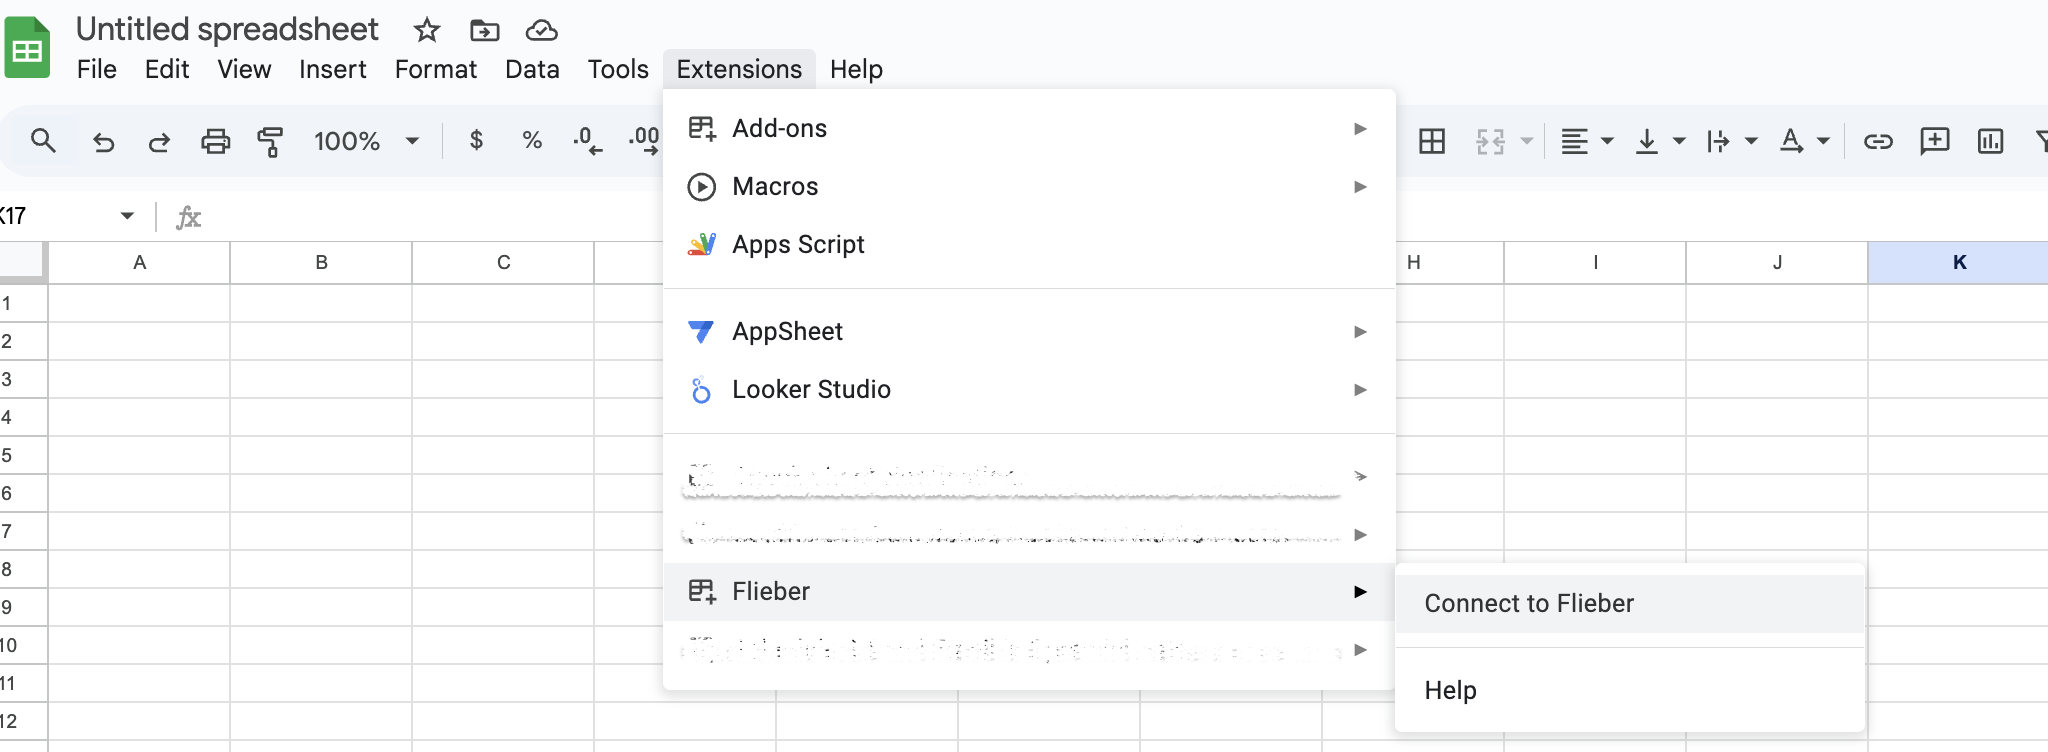Click the search magnifier icon in toolbar
Viewport: 2048px width, 752px height.
coord(43,141)
